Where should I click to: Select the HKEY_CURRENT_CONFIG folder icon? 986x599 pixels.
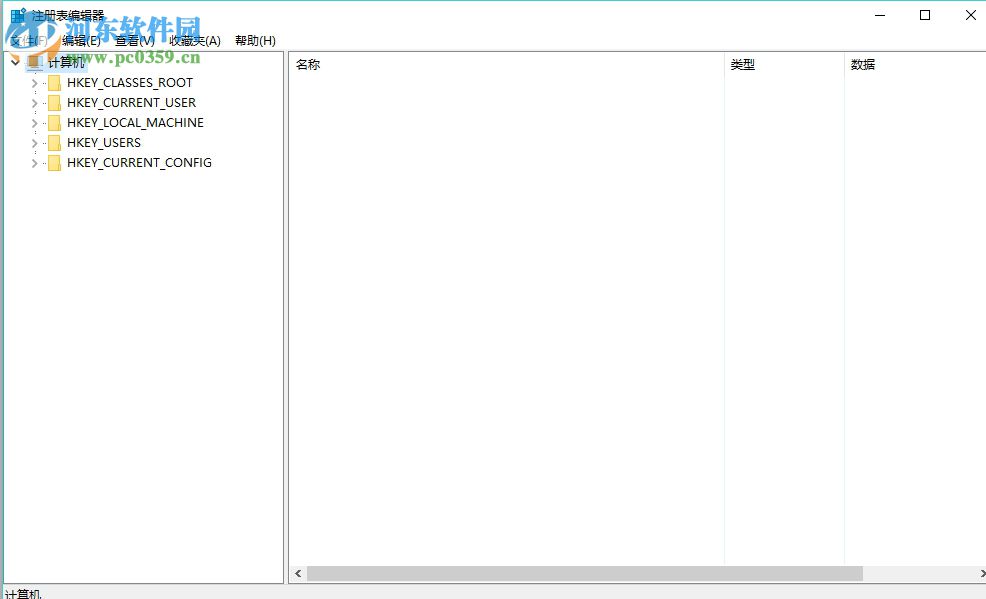pos(54,163)
